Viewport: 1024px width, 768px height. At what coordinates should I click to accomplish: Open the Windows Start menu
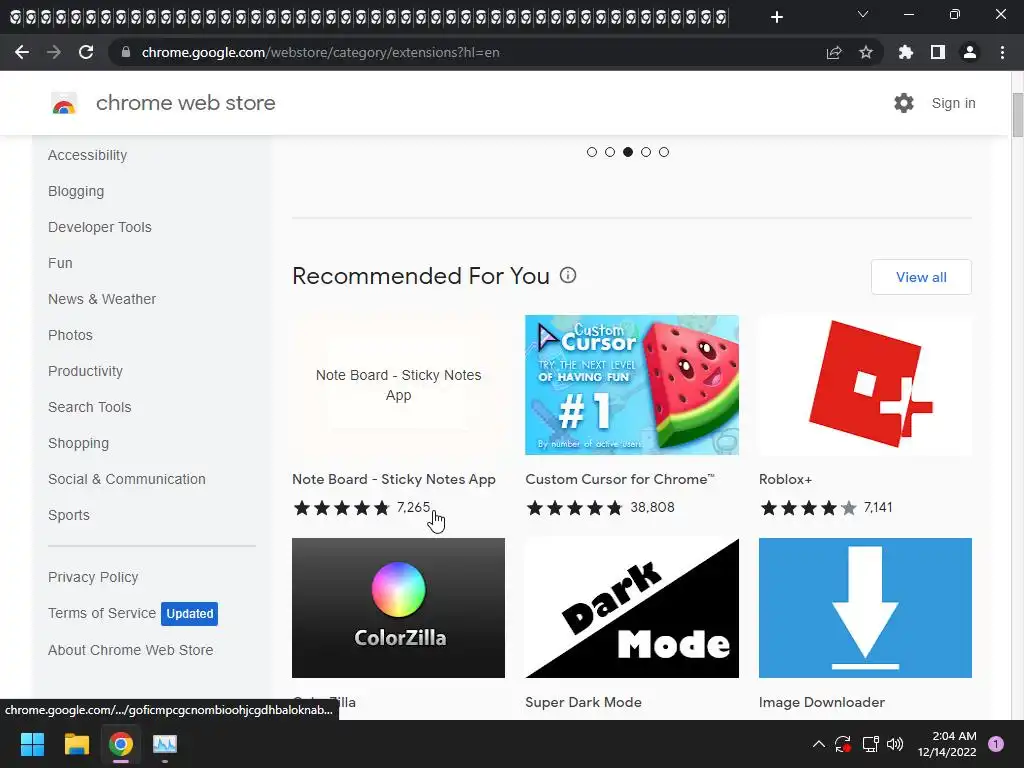coord(32,744)
